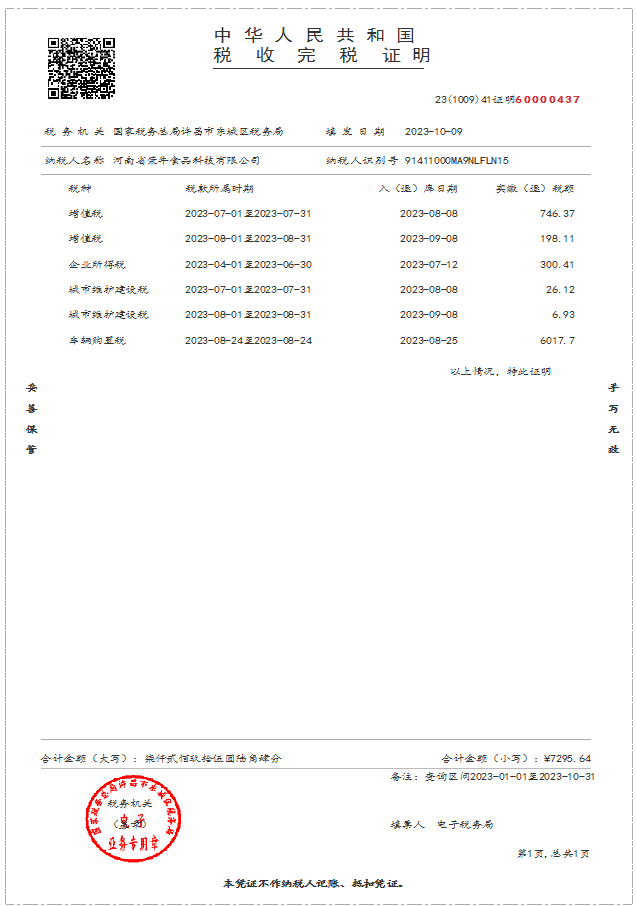Click the issue date 2023-10-09
The image size is (637, 906).
(x=433, y=132)
